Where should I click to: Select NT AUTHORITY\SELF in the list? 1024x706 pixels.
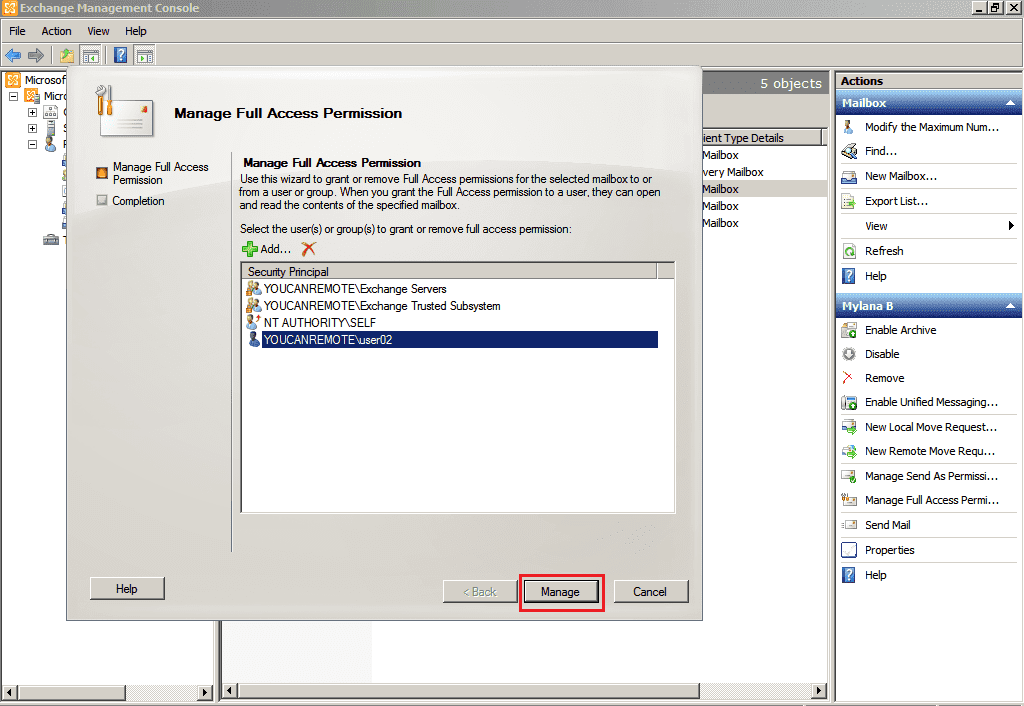(x=312, y=323)
